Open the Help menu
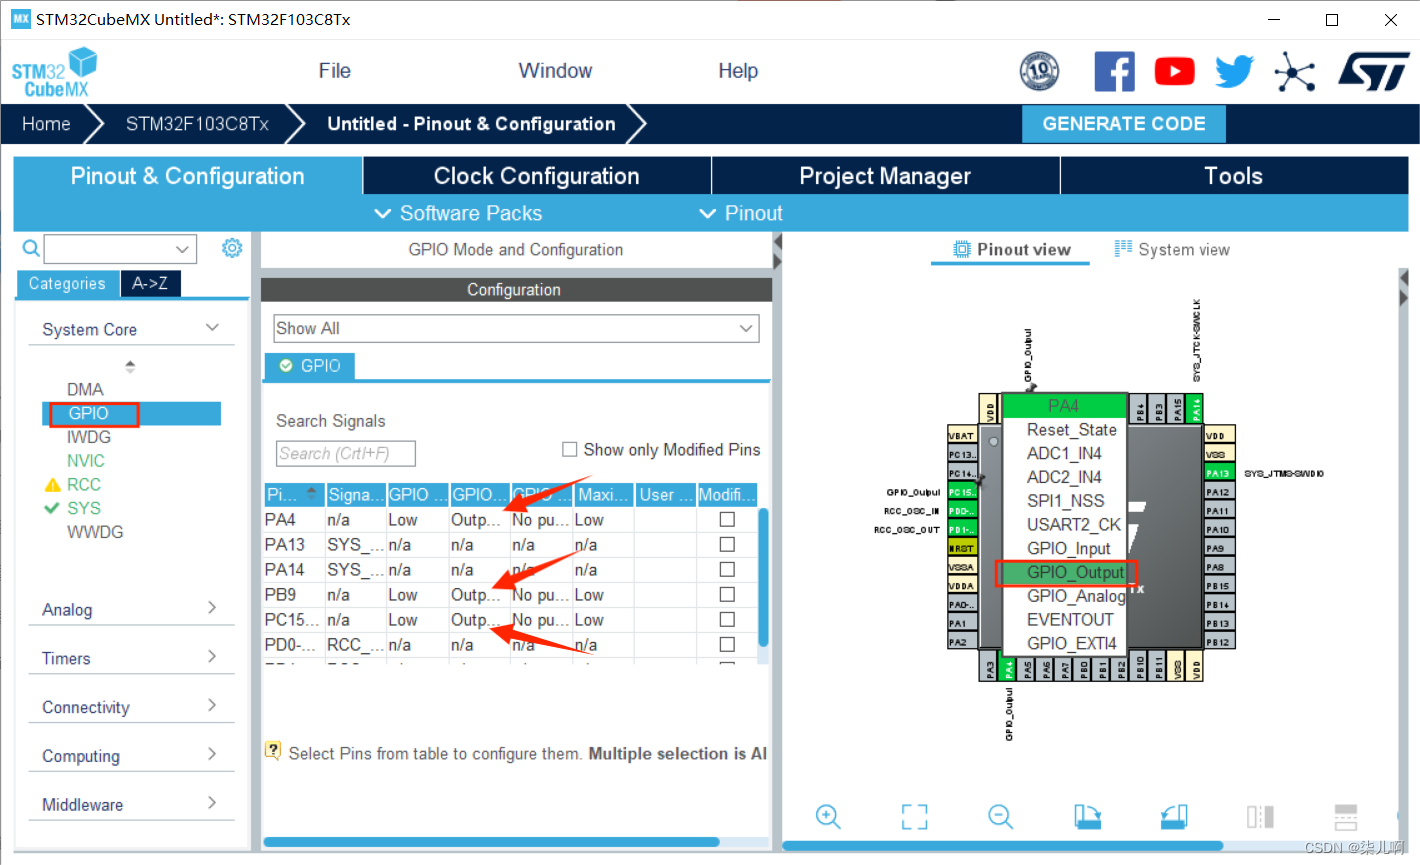This screenshot has height=865, width=1420. point(738,71)
